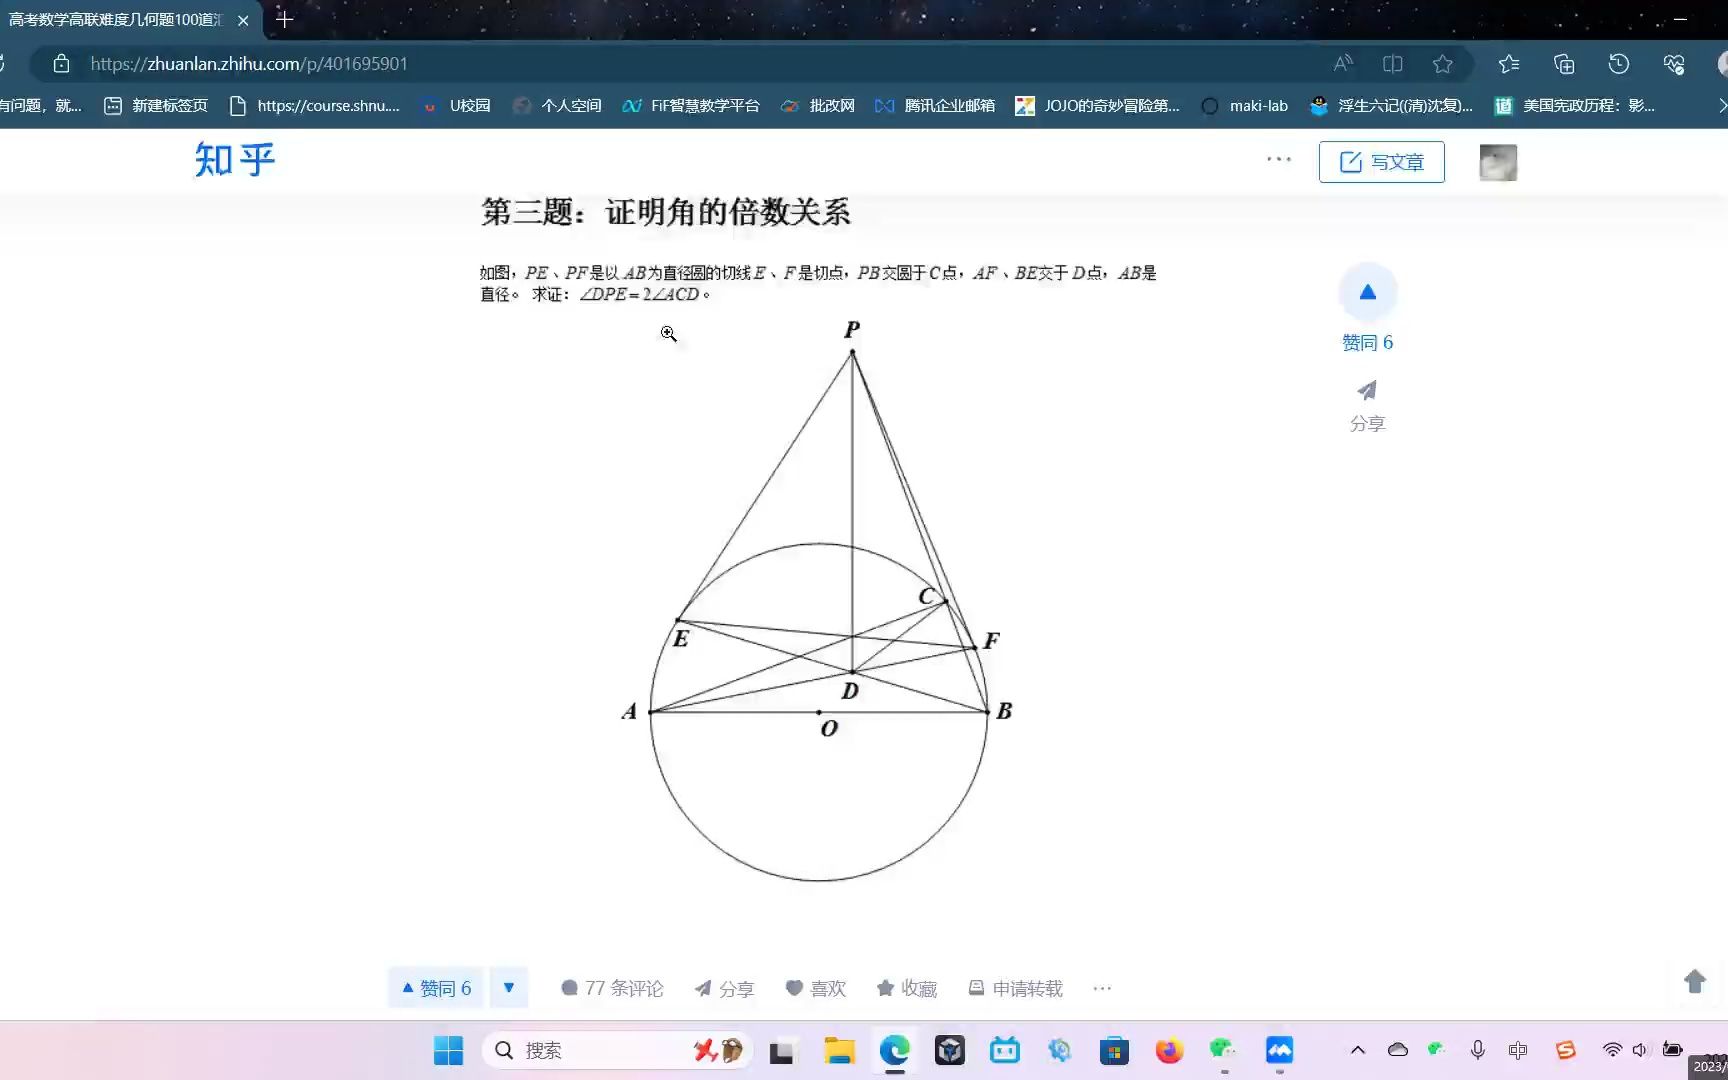The height and width of the screenshot is (1080, 1728).
Task: Open the Bilibili taskbar icon
Action: pyautogui.click(x=1005, y=1050)
